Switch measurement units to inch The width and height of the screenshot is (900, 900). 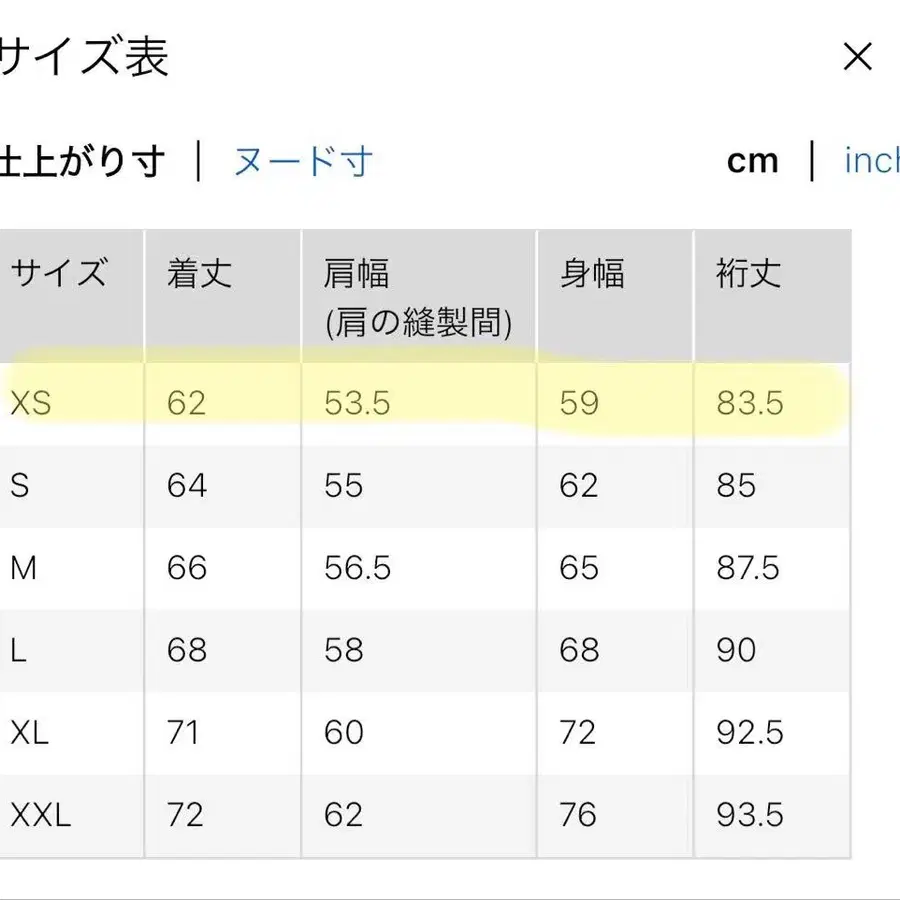(x=873, y=160)
